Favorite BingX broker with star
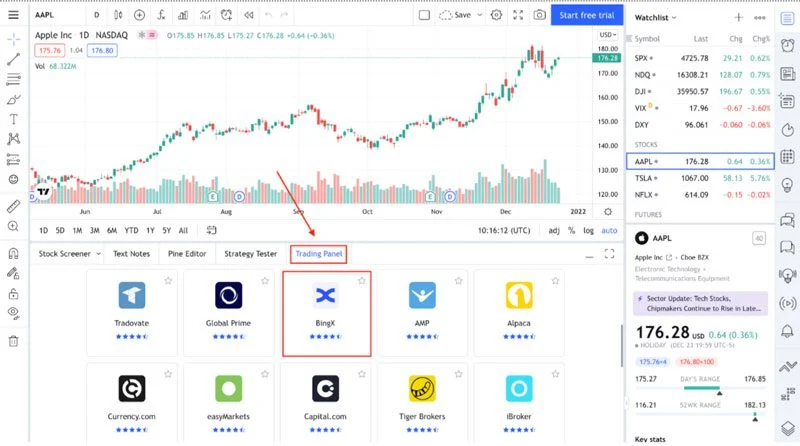 click(x=362, y=281)
